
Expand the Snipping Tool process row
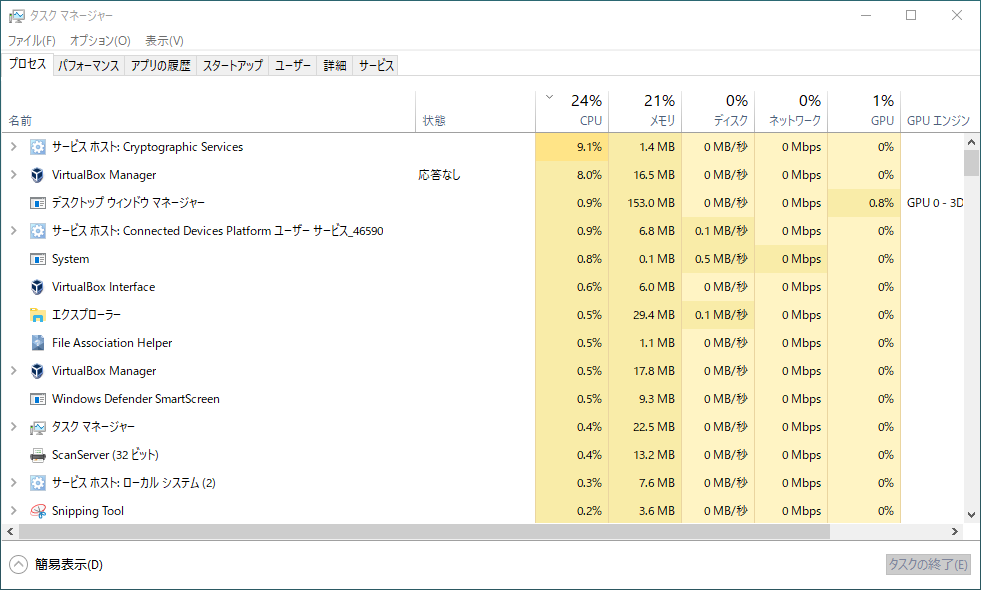(x=13, y=511)
